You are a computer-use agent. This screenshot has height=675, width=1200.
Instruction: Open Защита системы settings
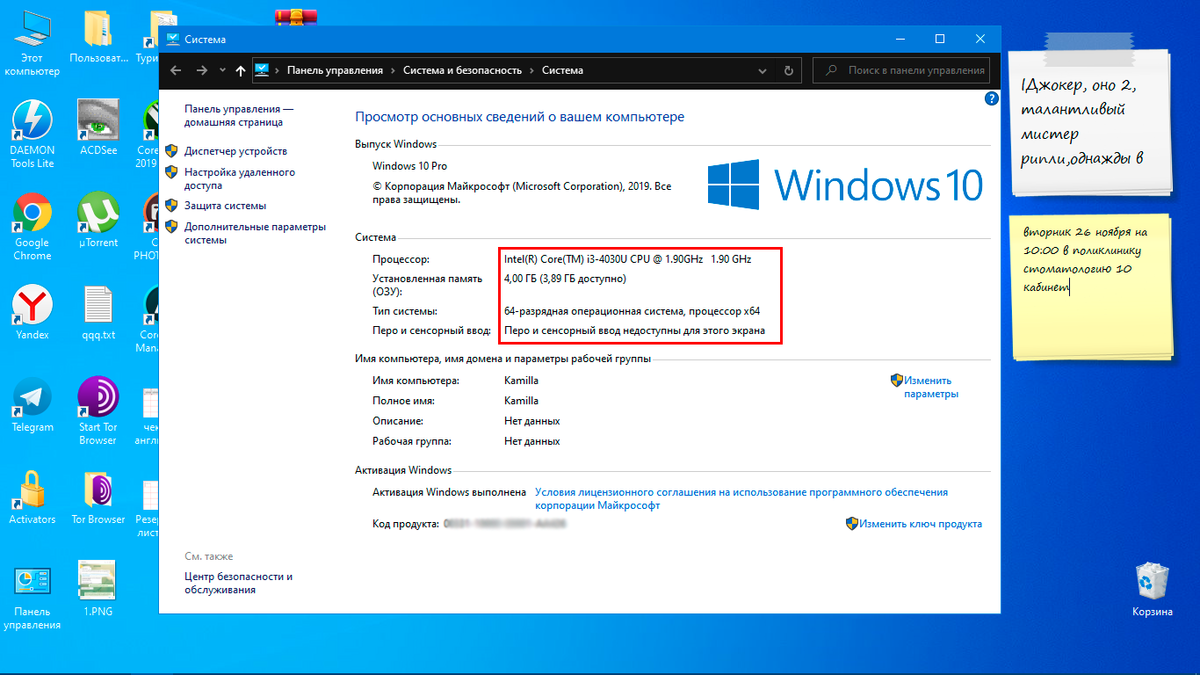click(x=225, y=206)
